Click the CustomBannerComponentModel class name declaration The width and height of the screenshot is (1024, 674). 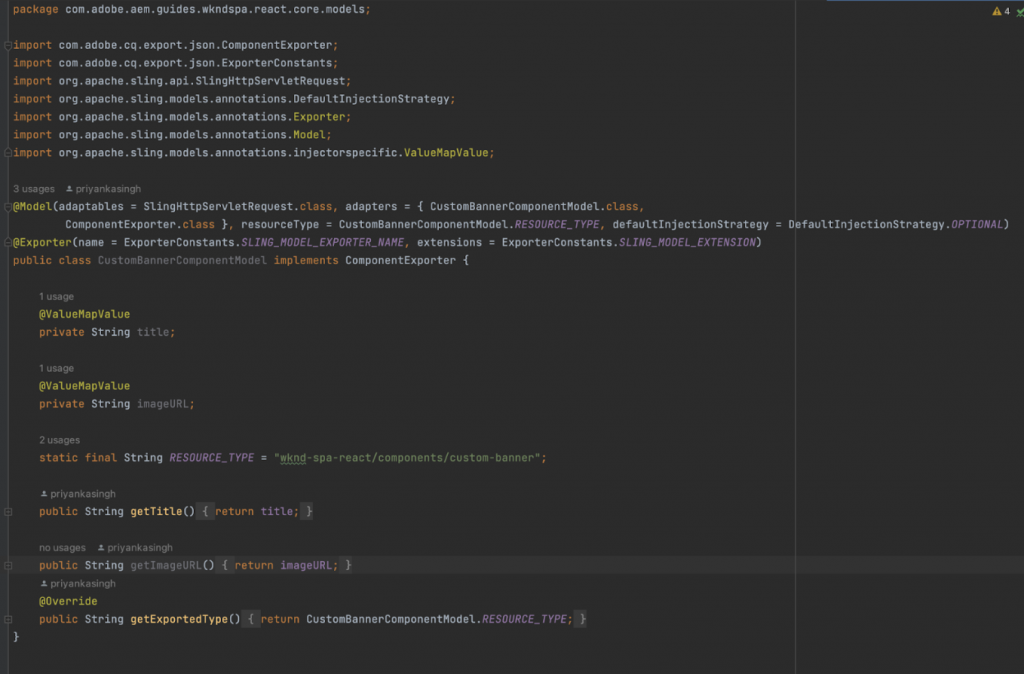pos(182,260)
